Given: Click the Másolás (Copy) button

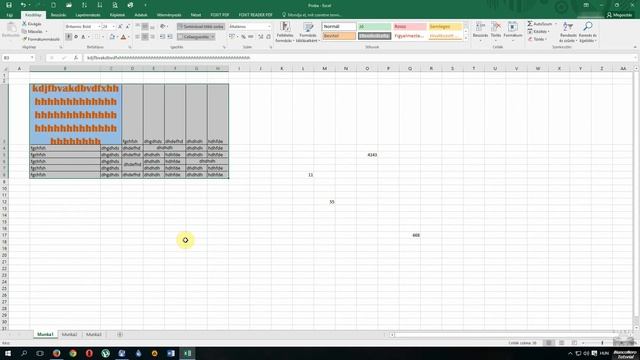Looking at the screenshot, I should [33, 31].
